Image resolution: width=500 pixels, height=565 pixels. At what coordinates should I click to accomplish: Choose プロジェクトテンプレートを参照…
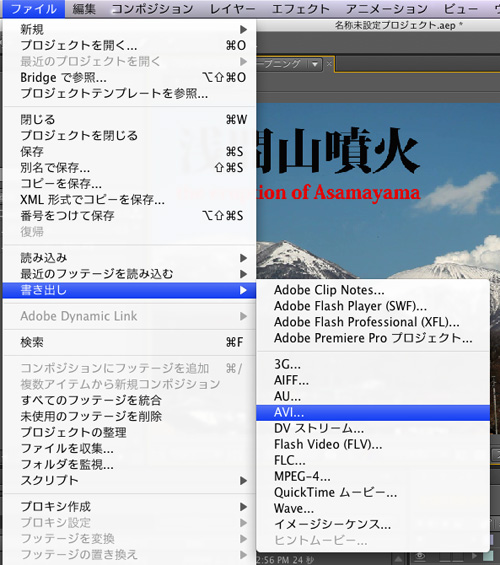(129, 93)
